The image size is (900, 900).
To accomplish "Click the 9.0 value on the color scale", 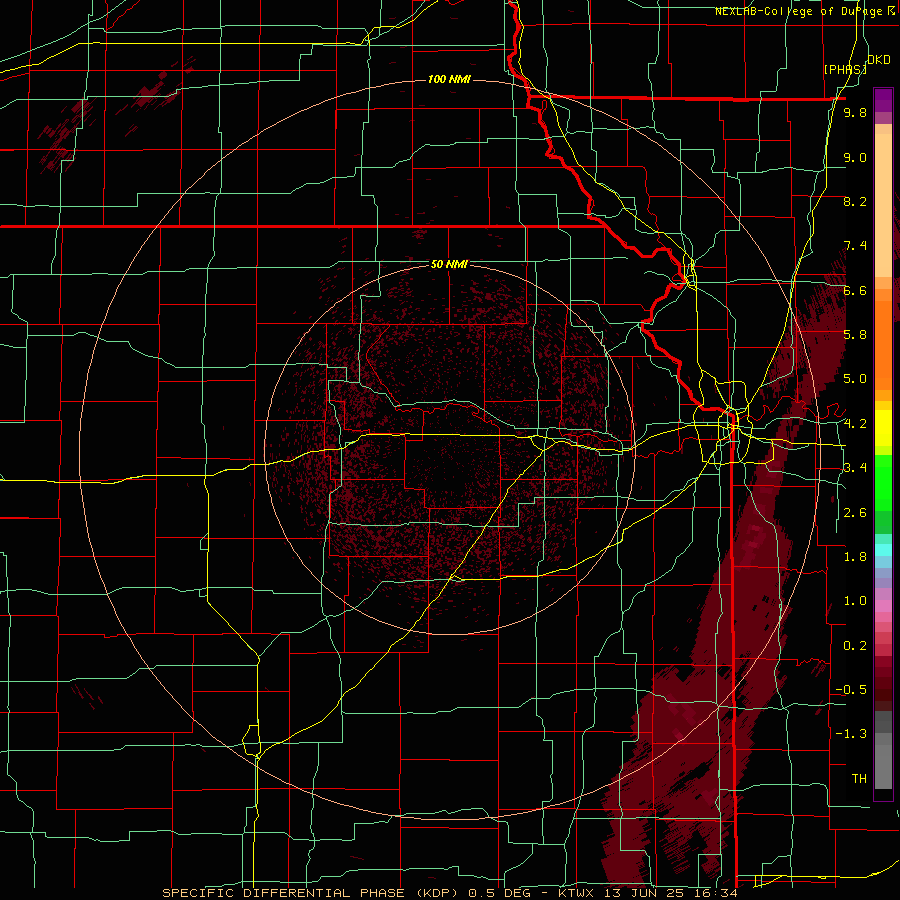I will [x=855, y=157].
